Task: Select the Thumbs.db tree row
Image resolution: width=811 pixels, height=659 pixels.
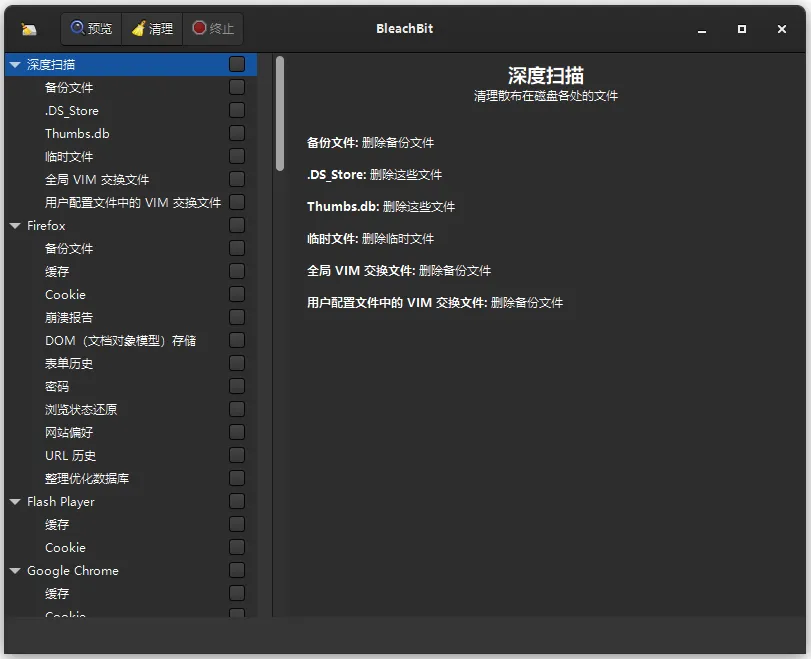Action: [130, 133]
